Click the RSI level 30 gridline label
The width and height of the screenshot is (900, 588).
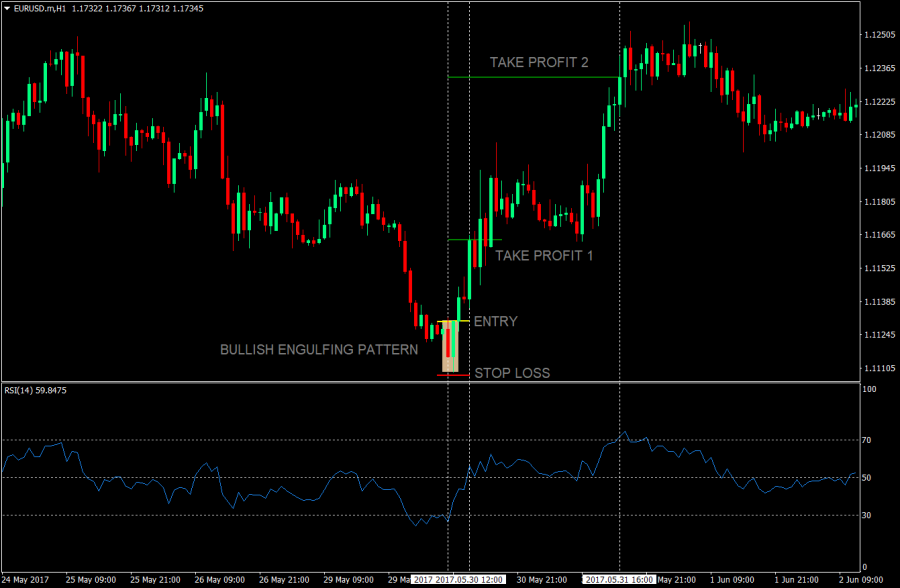pos(868,513)
